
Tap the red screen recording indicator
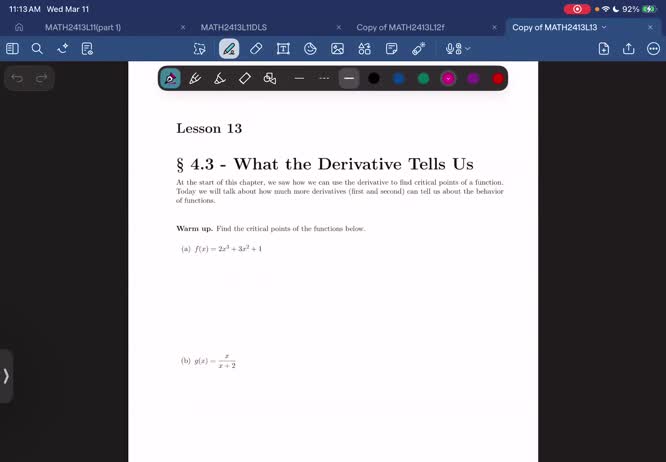577,9
